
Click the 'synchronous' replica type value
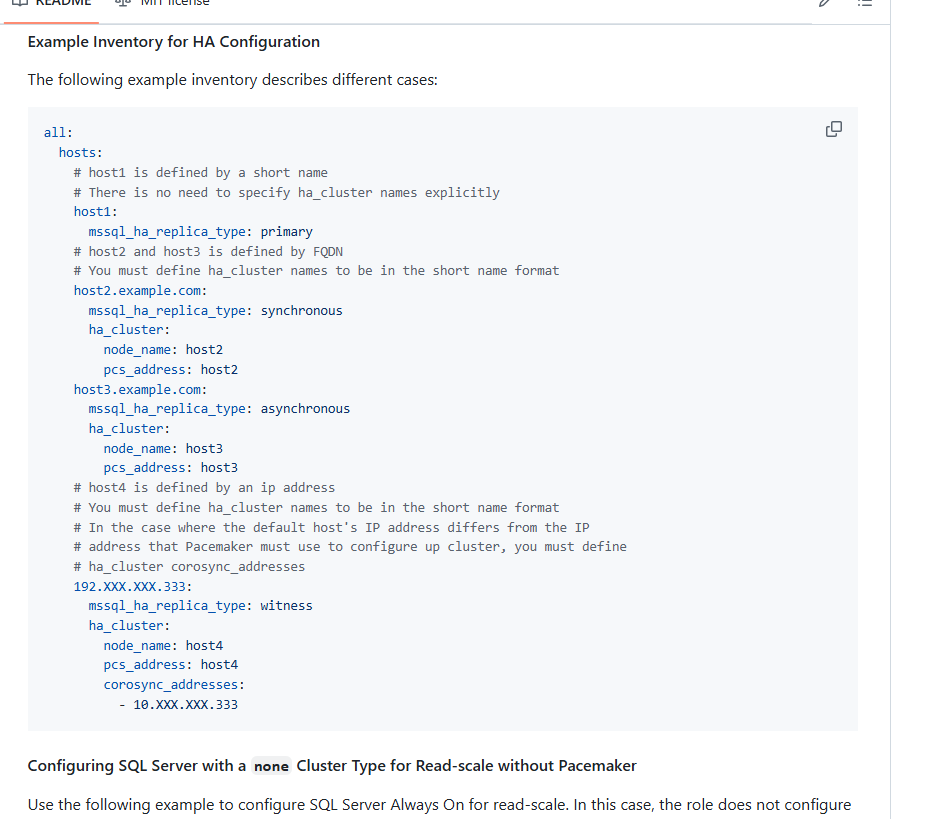click(301, 311)
